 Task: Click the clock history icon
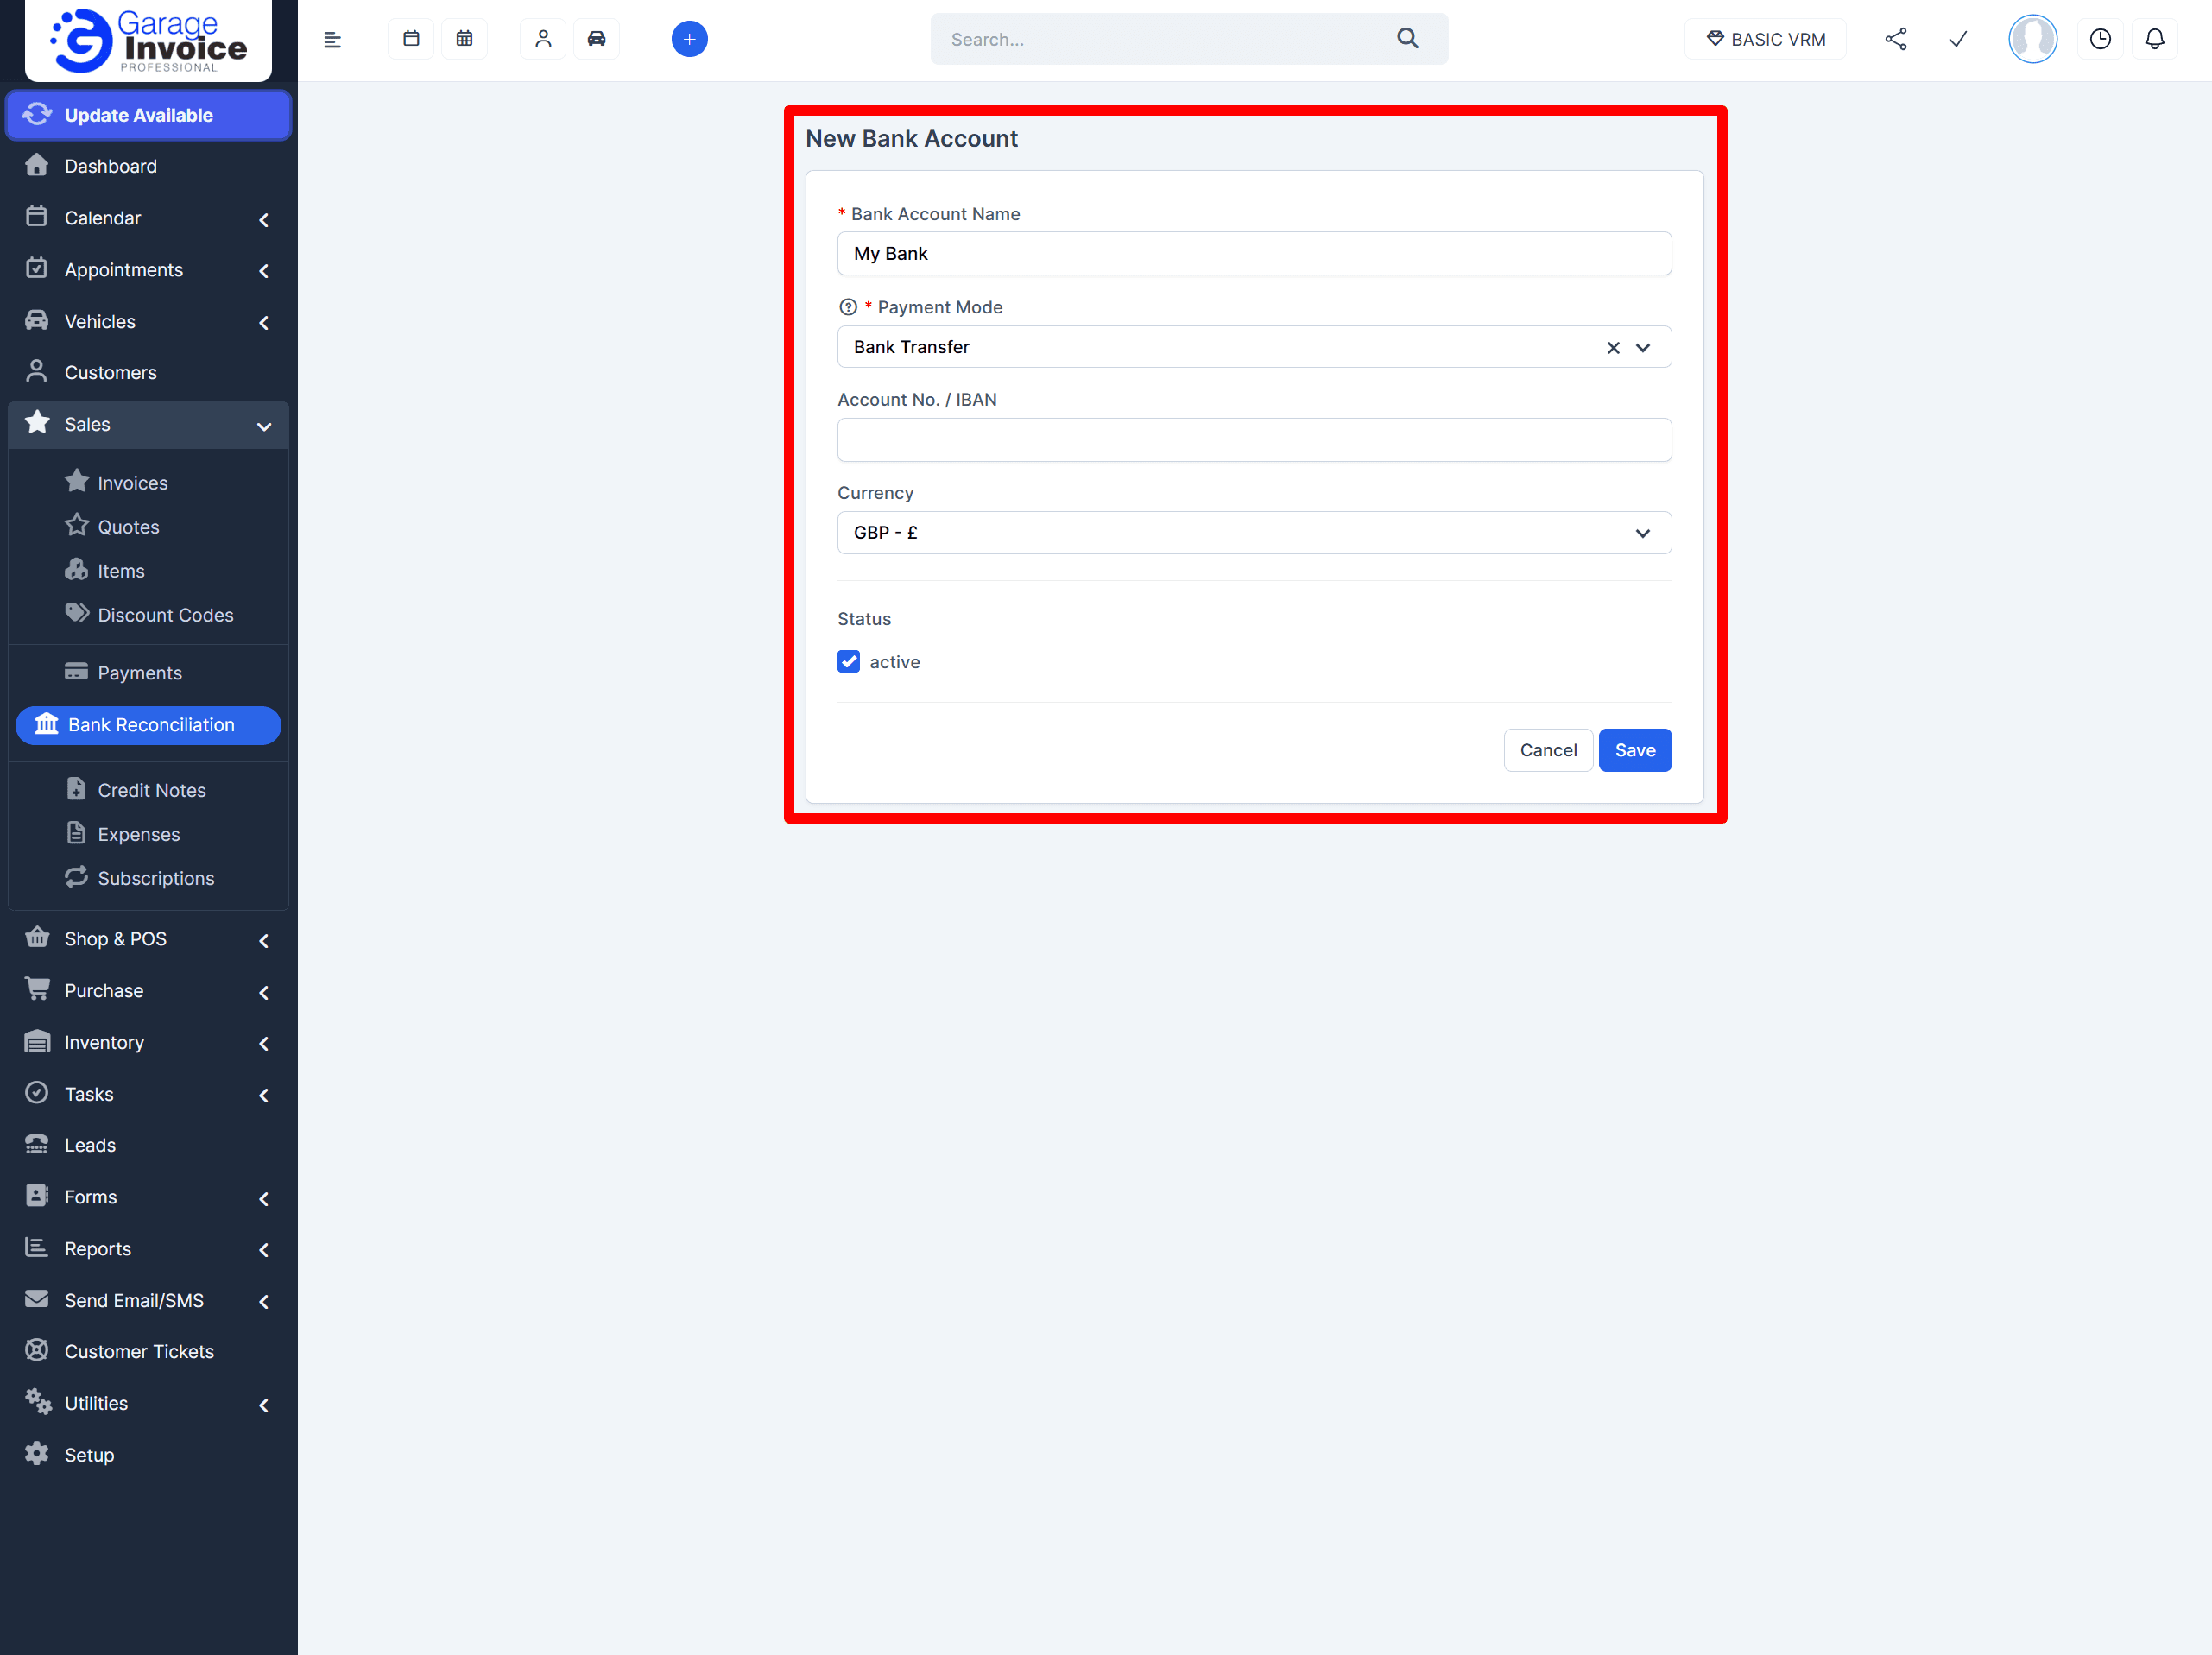point(2100,39)
